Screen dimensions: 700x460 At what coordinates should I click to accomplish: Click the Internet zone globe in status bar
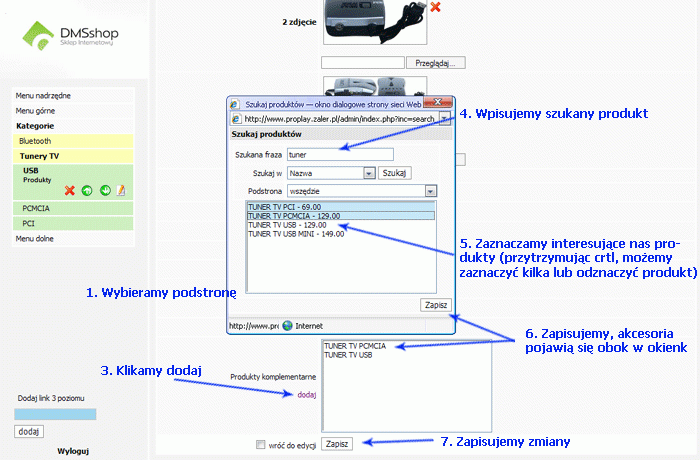coord(288,326)
